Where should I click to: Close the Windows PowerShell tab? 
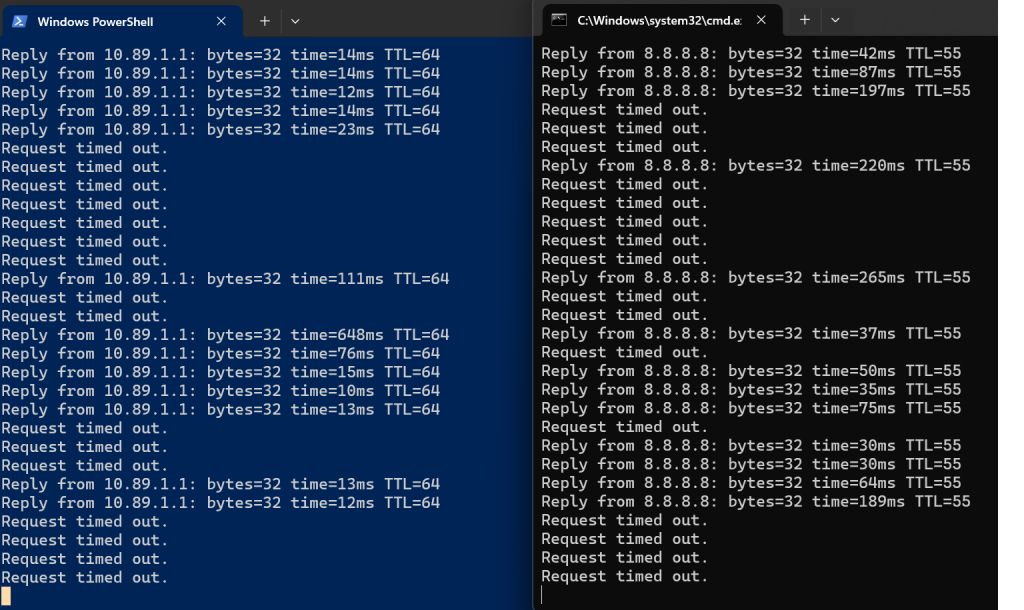point(221,21)
